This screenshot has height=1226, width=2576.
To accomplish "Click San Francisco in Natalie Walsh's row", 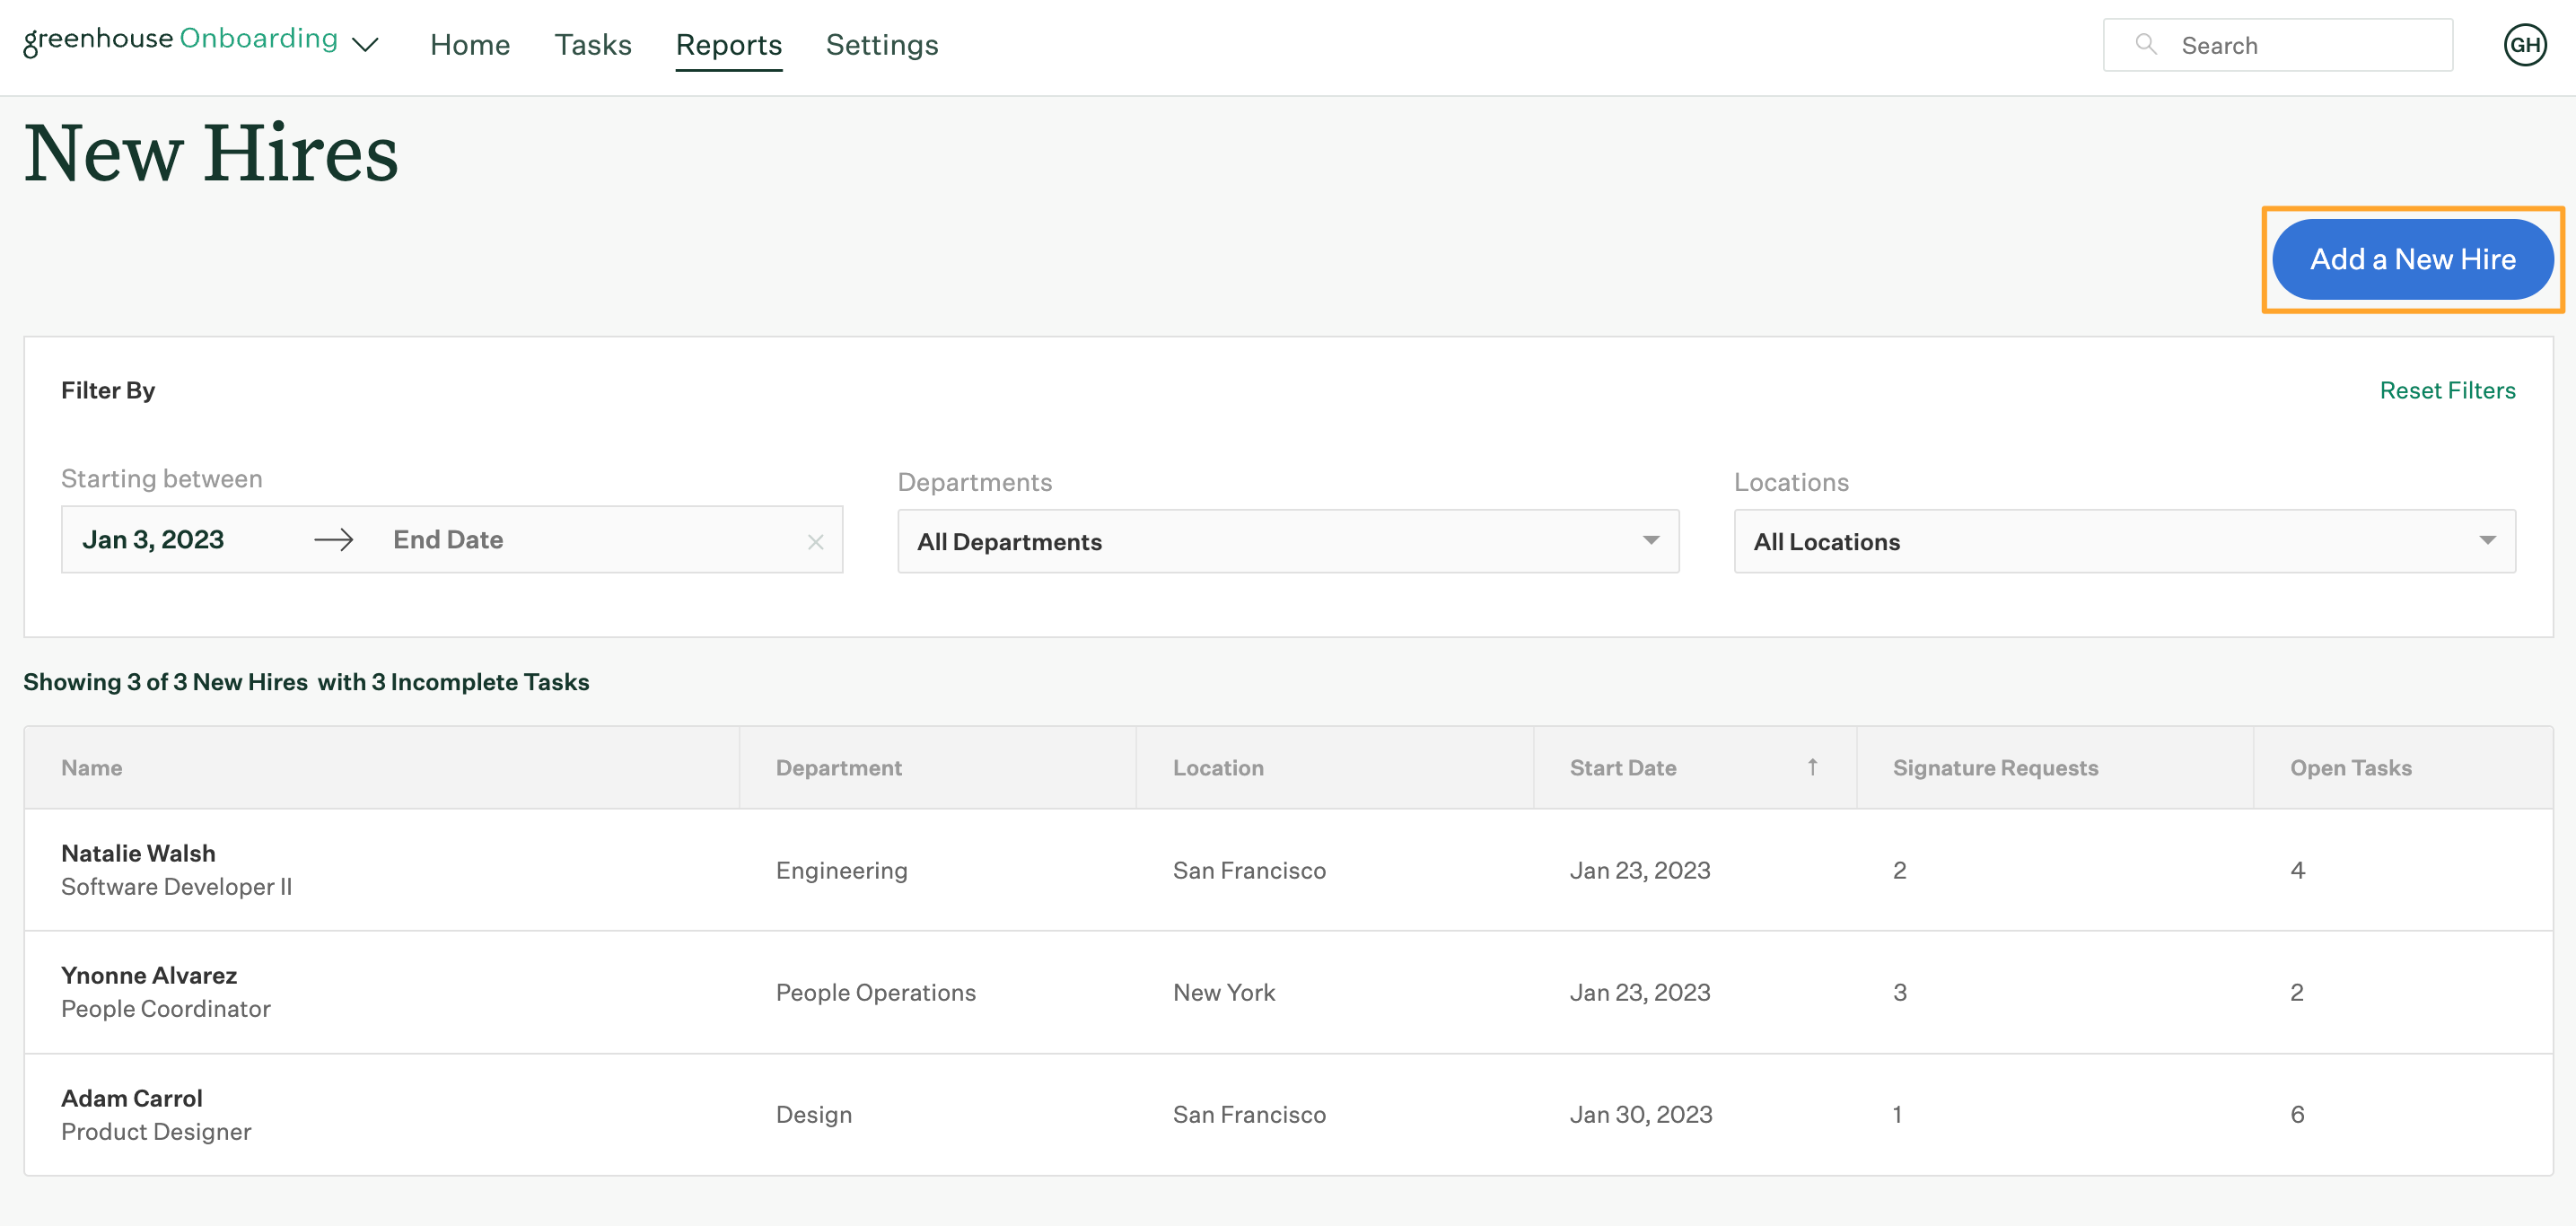I will (1249, 870).
